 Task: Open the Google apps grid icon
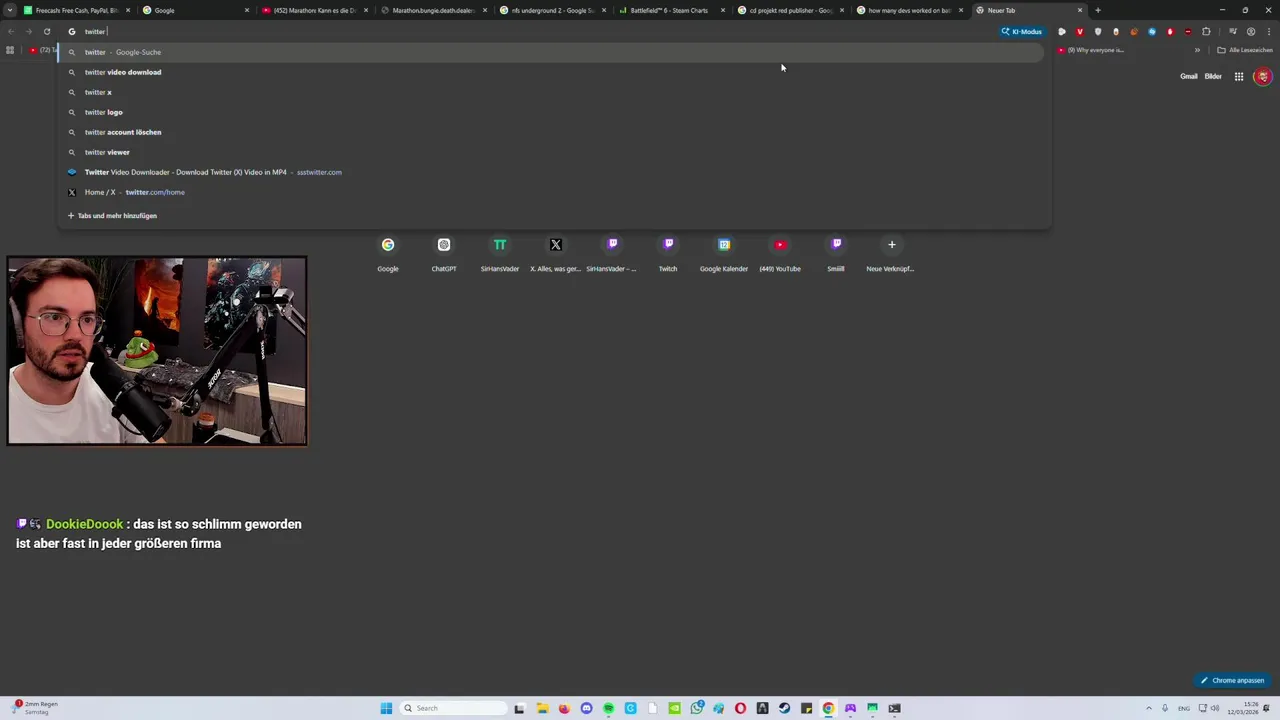point(1239,76)
